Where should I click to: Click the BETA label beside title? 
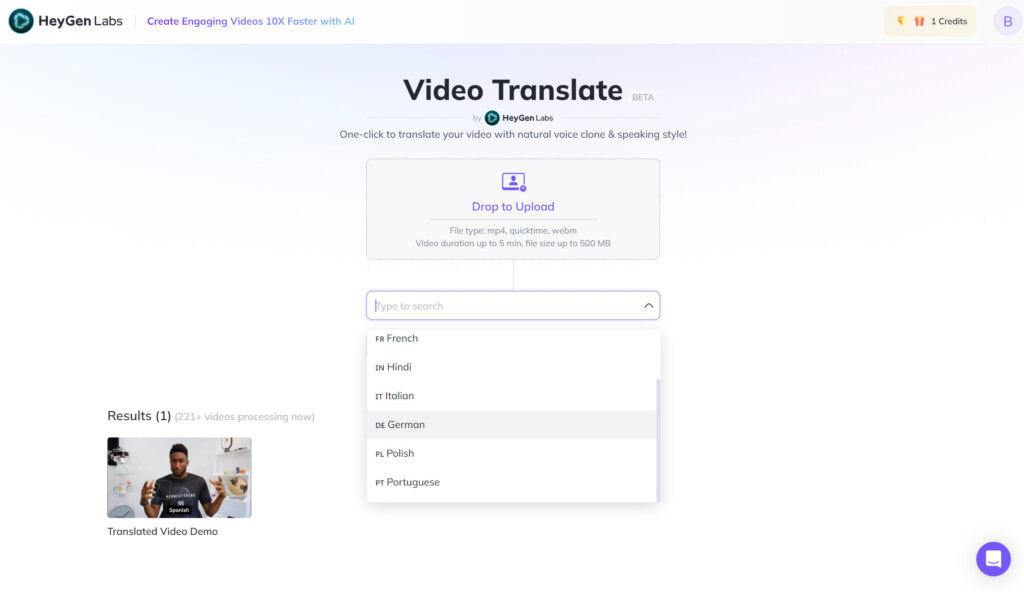pyautogui.click(x=643, y=97)
